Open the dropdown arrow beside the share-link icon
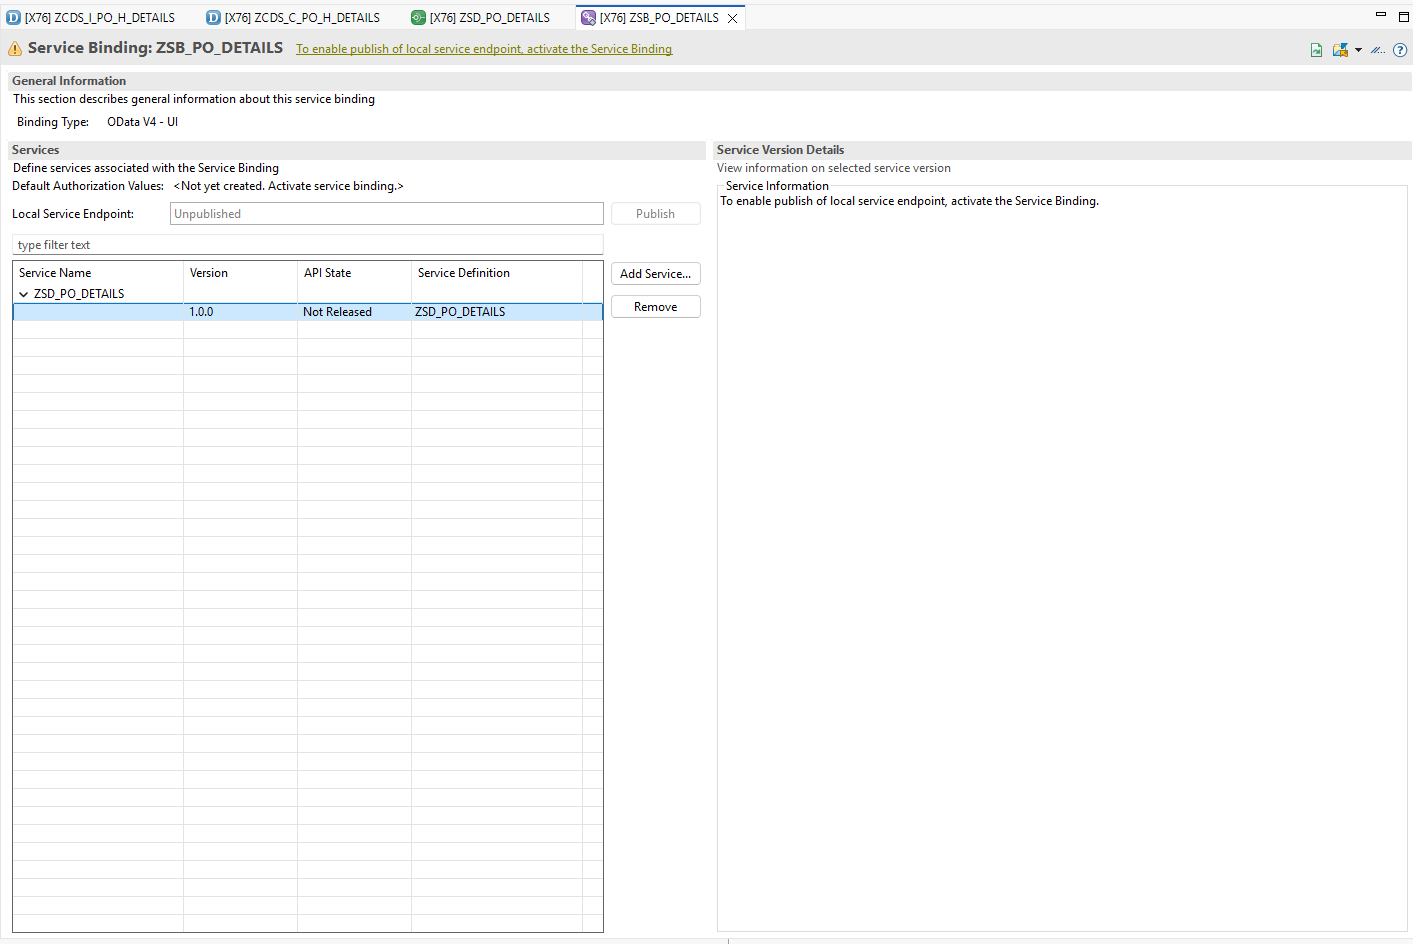This screenshot has width=1413, height=944. coord(1358,50)
